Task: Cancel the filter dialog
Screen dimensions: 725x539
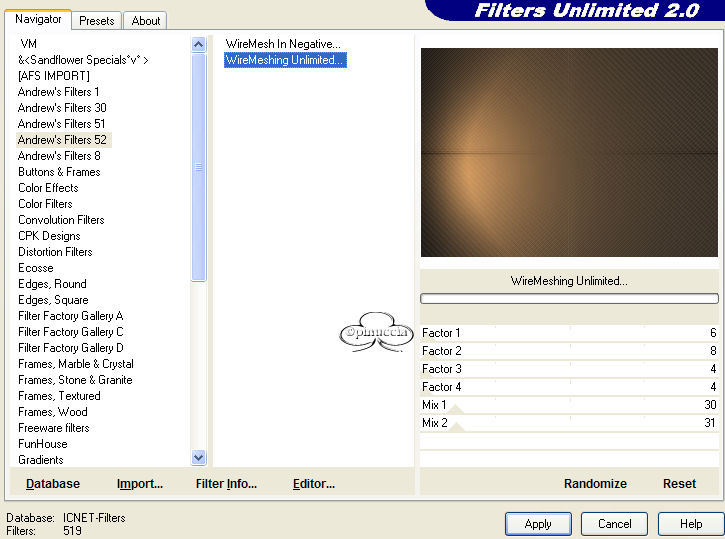Action: pyautogui.click(x=614, y=524)
